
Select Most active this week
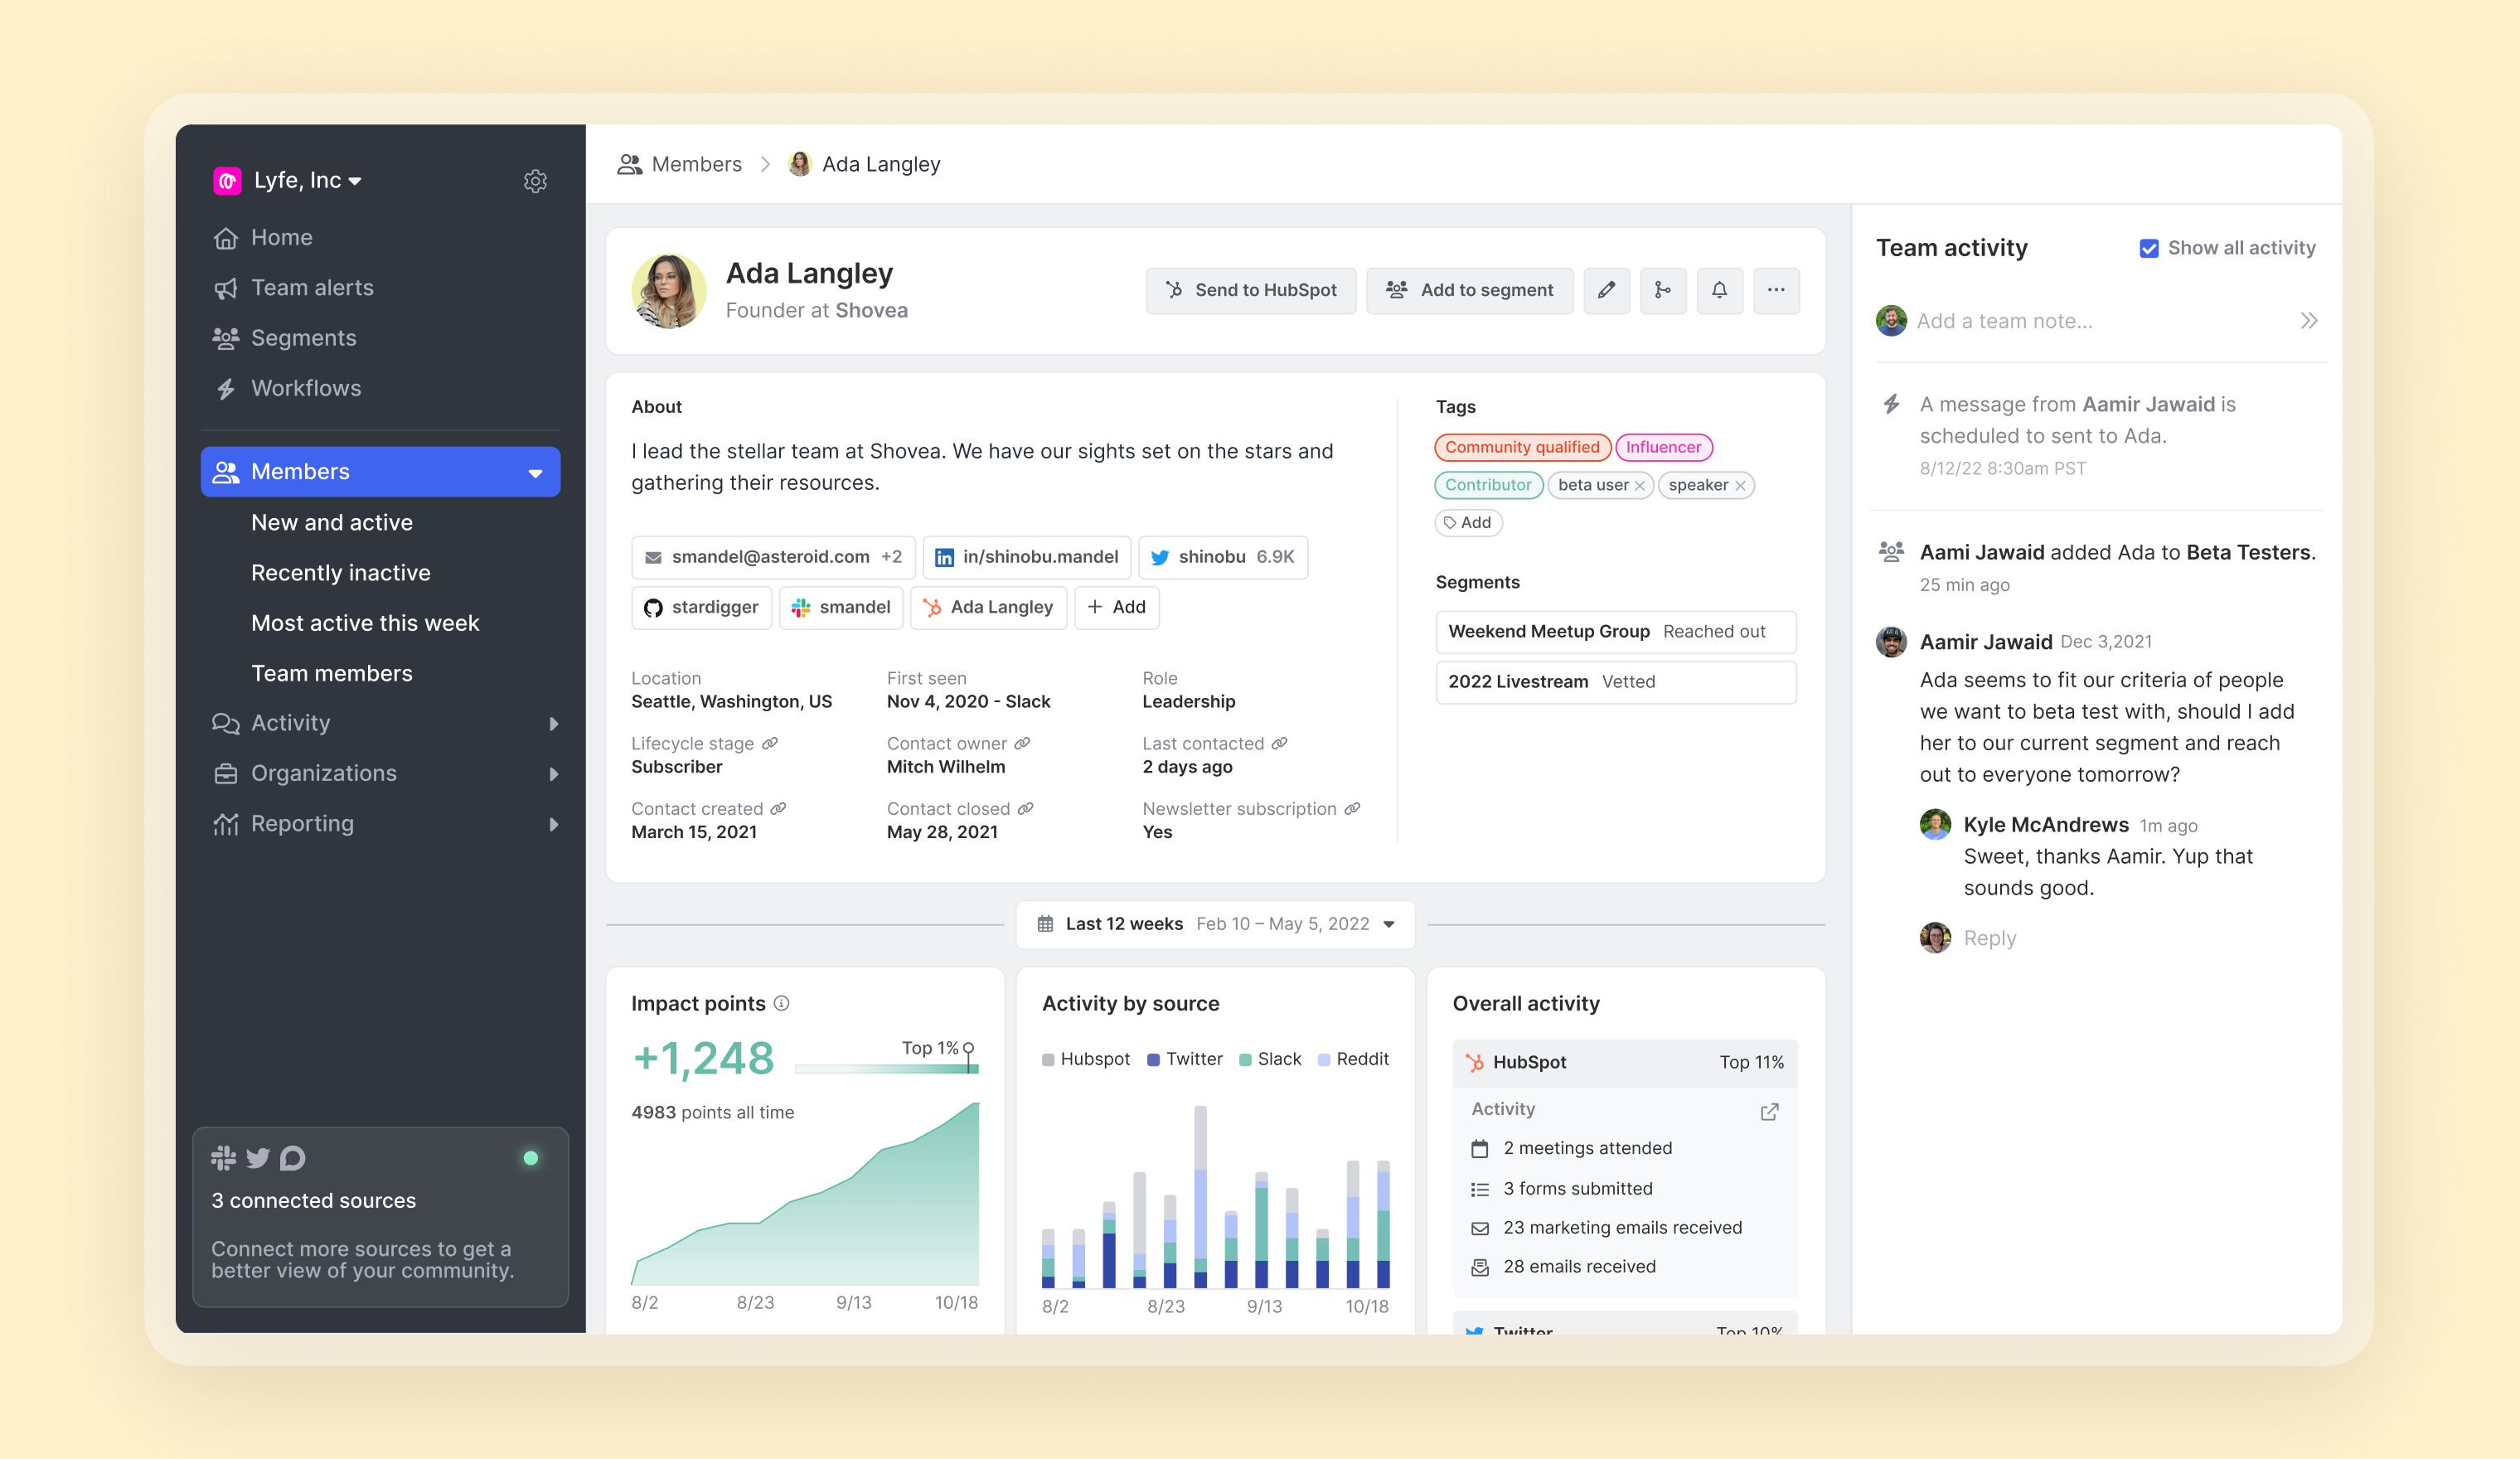point(365,623)
